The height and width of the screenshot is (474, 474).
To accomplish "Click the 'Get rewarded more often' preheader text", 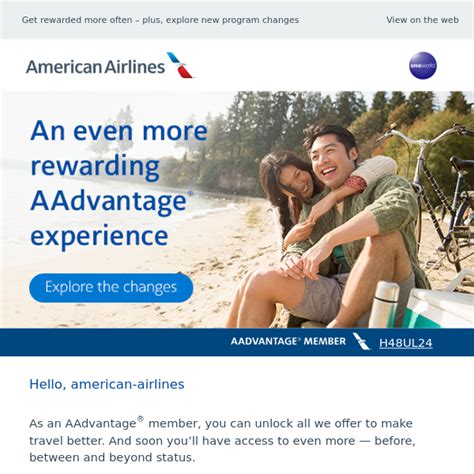I will point(160,20).
